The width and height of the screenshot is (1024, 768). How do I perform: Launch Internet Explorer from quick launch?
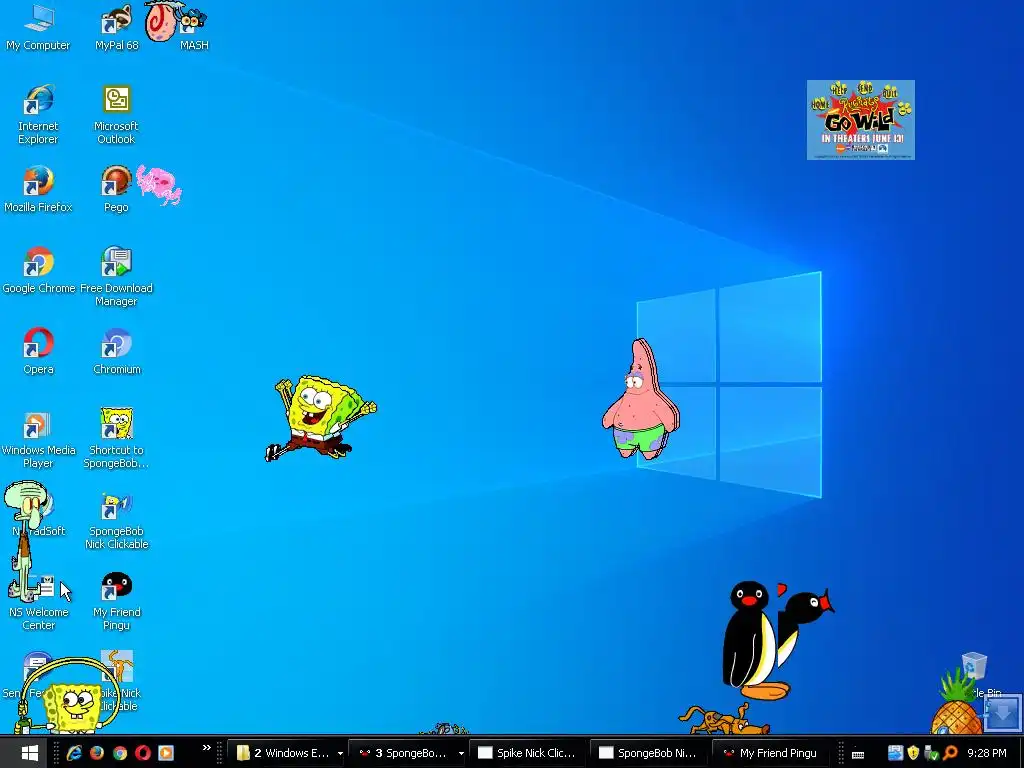[74, 753]
